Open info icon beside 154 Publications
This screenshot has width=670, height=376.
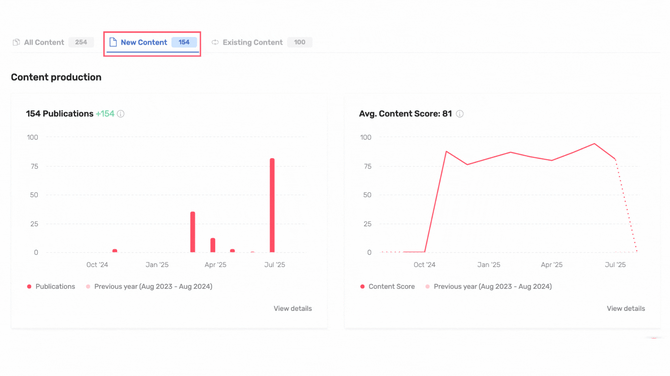[x=121, y=114]
